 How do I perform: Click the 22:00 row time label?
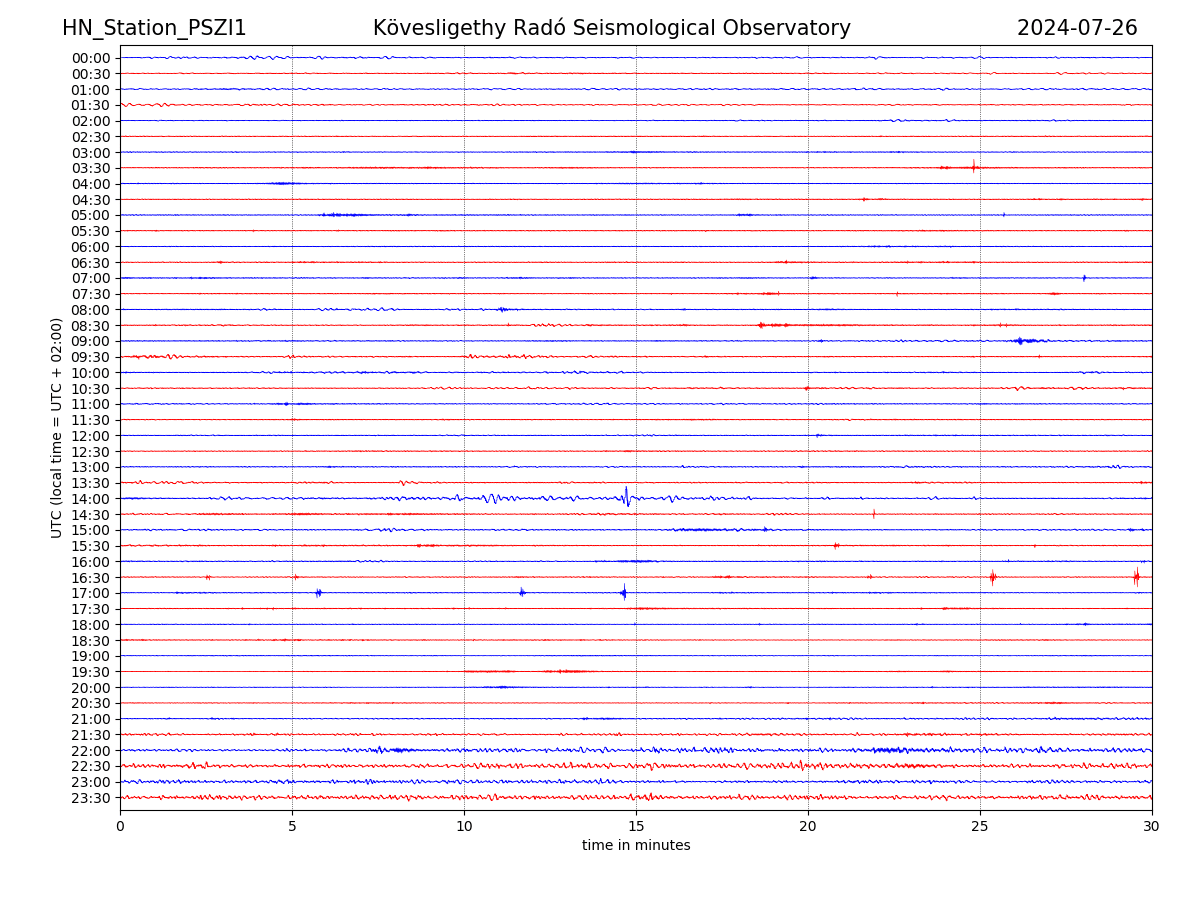pyautogui.click(x=91, y=751)
